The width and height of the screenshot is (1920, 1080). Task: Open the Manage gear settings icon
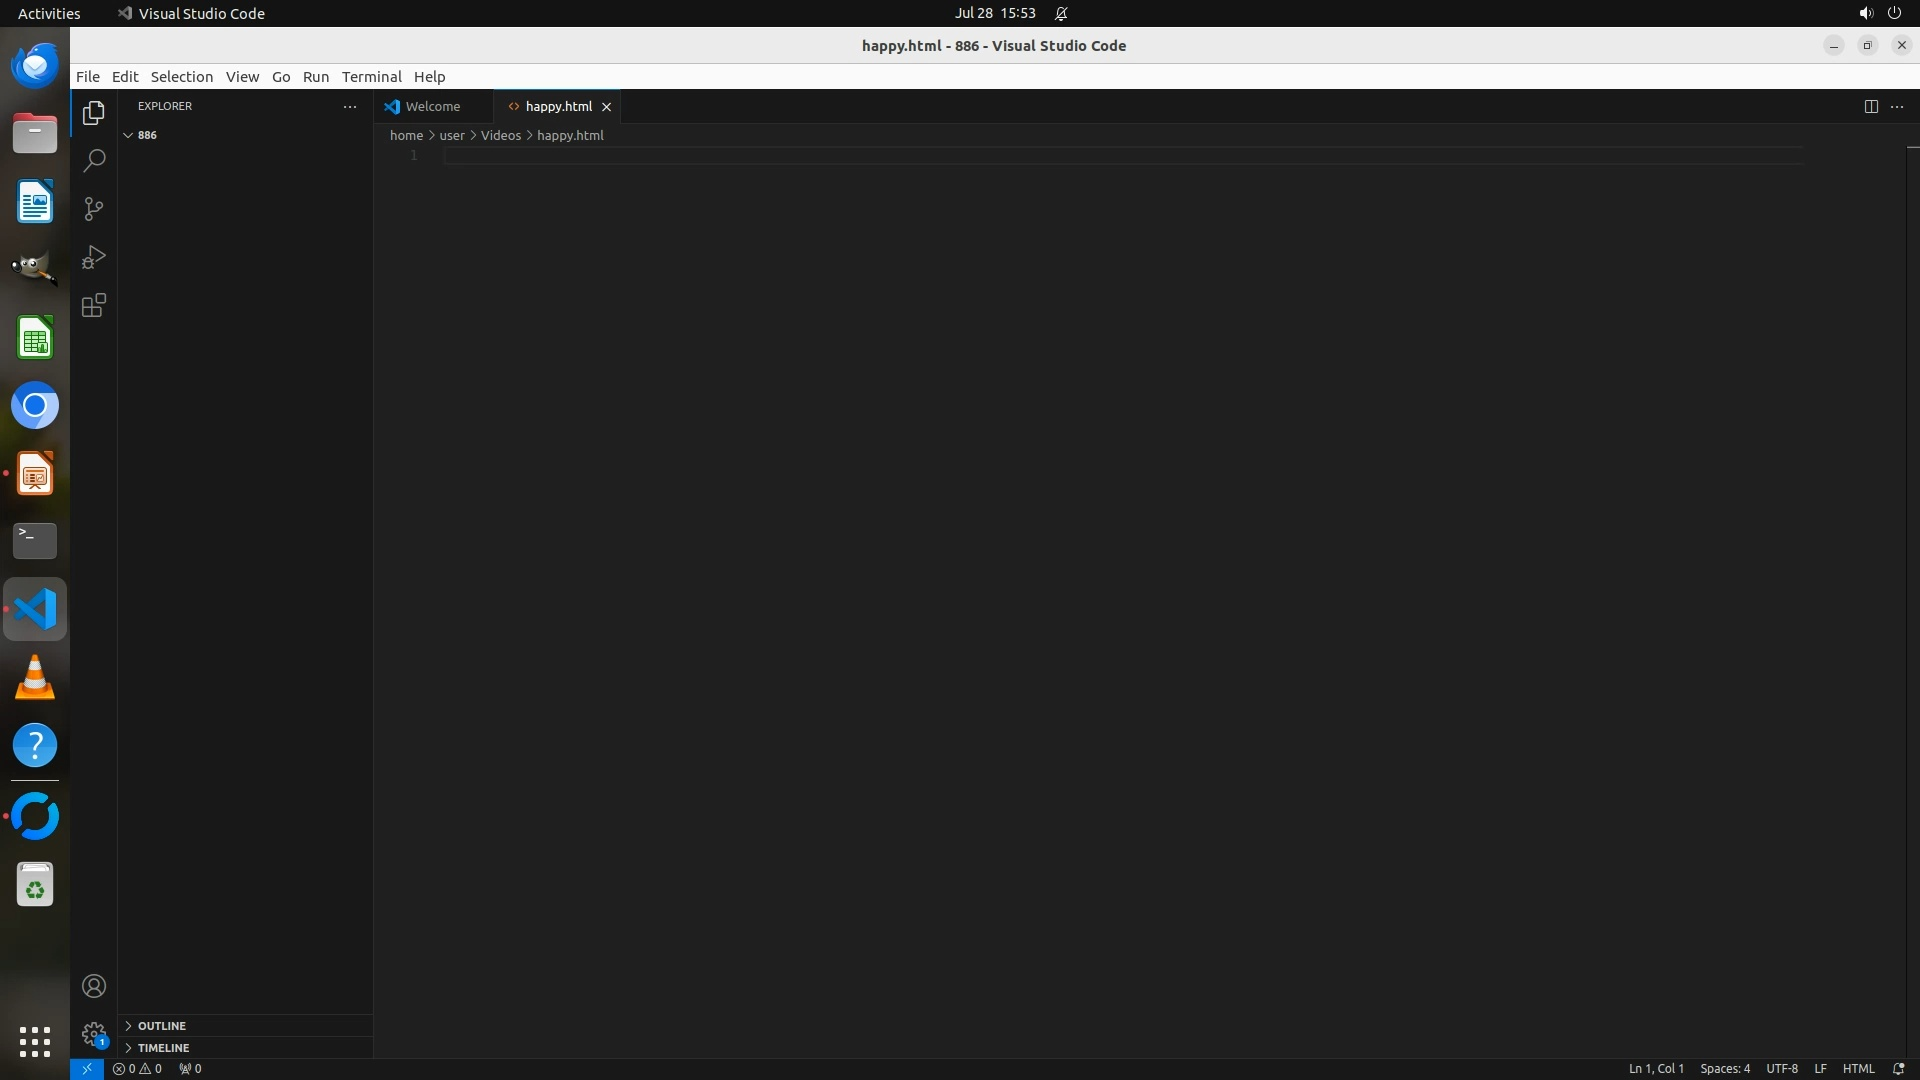pos(94,1034)
